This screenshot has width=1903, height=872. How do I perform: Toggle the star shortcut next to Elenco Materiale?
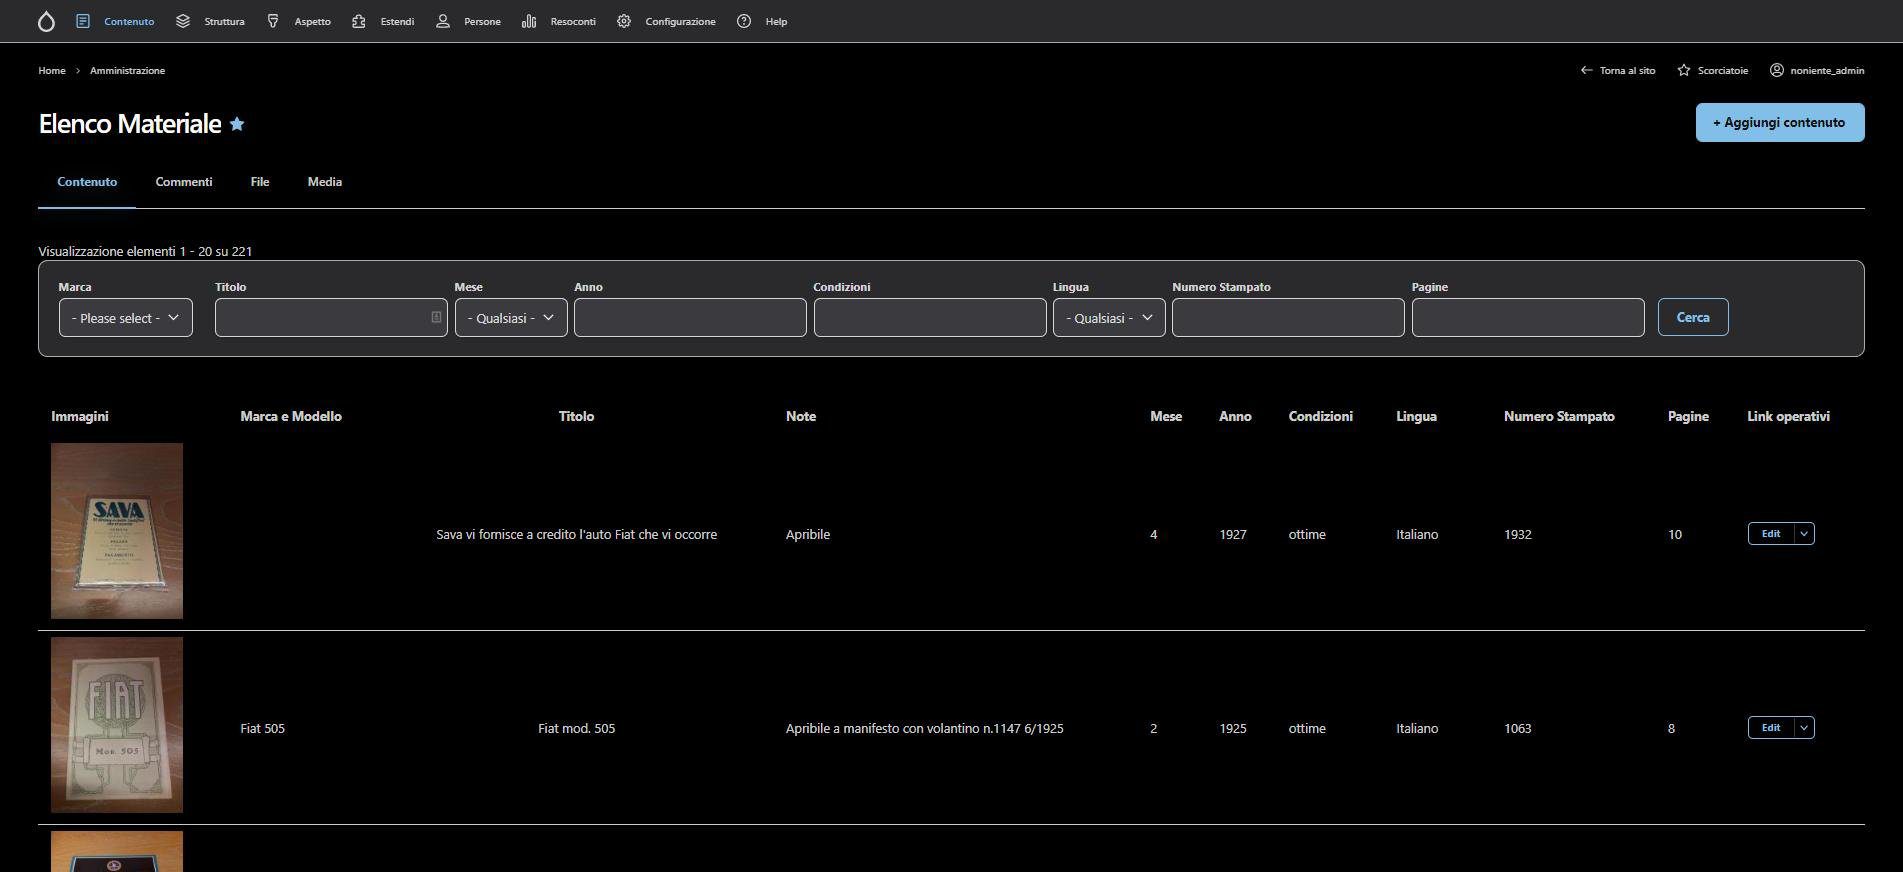237,124
